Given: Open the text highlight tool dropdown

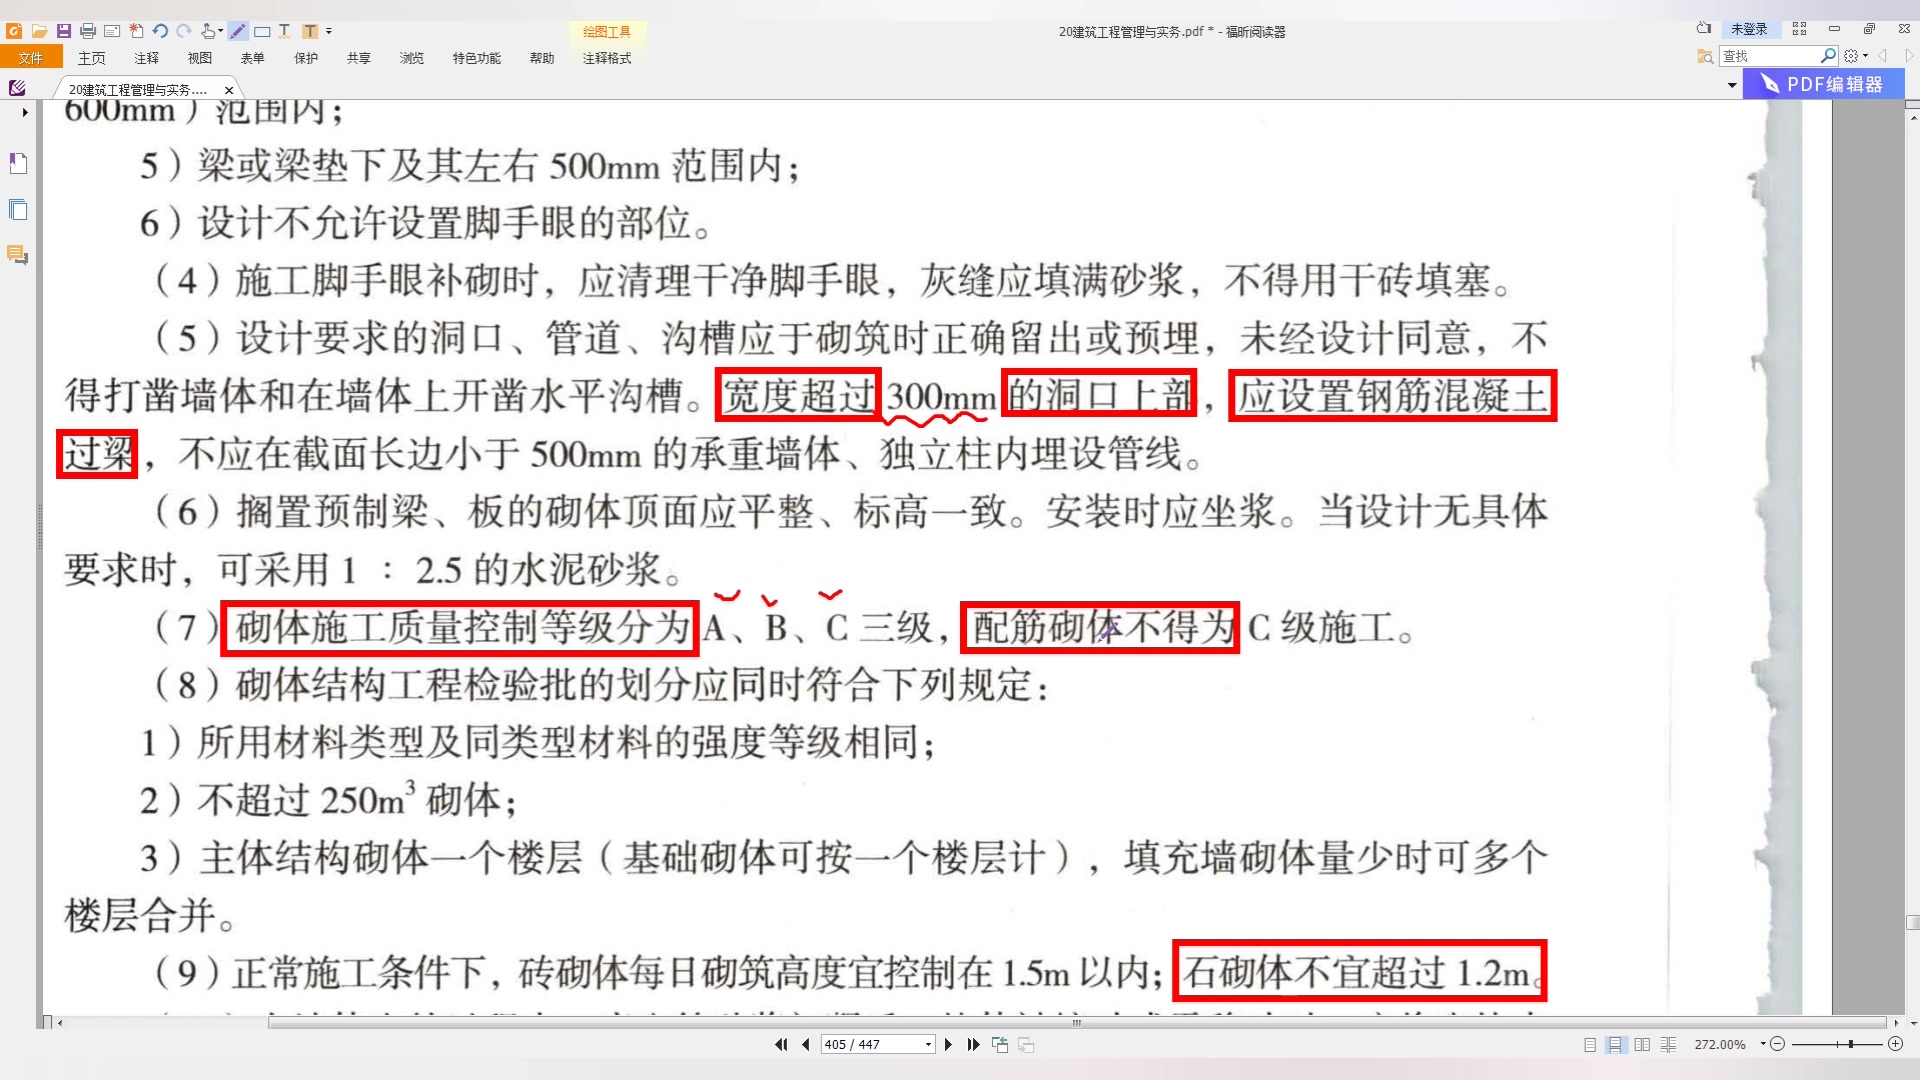Looking at the screenshot, I should [x=328, y=31].
